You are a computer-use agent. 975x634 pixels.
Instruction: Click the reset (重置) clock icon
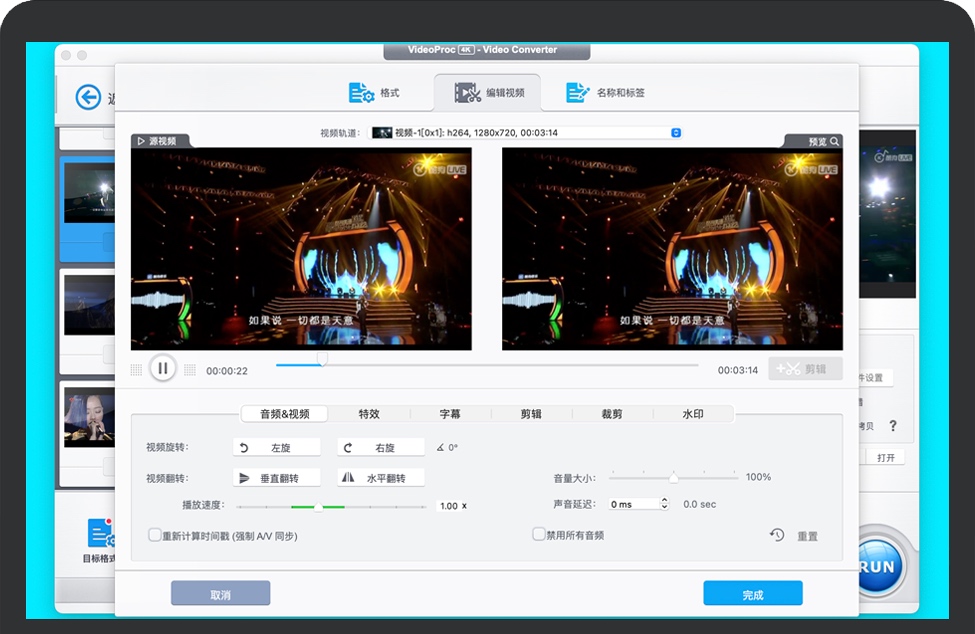coord(777,536)
